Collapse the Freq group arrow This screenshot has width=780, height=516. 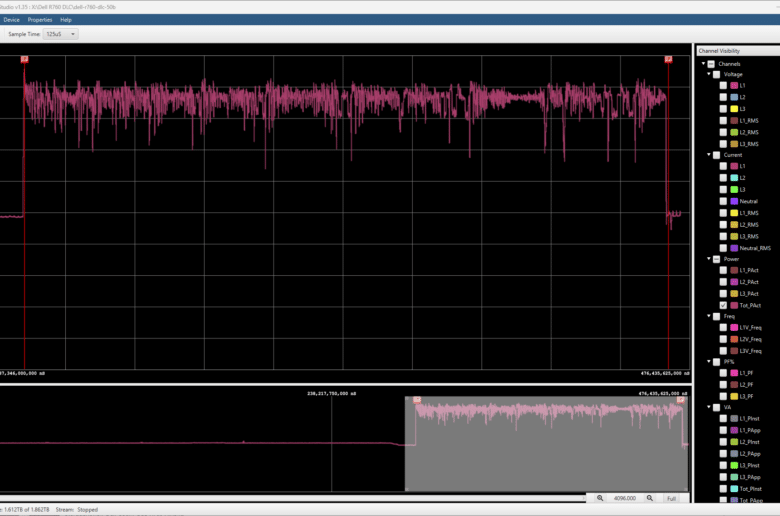[x=709, y=315]
